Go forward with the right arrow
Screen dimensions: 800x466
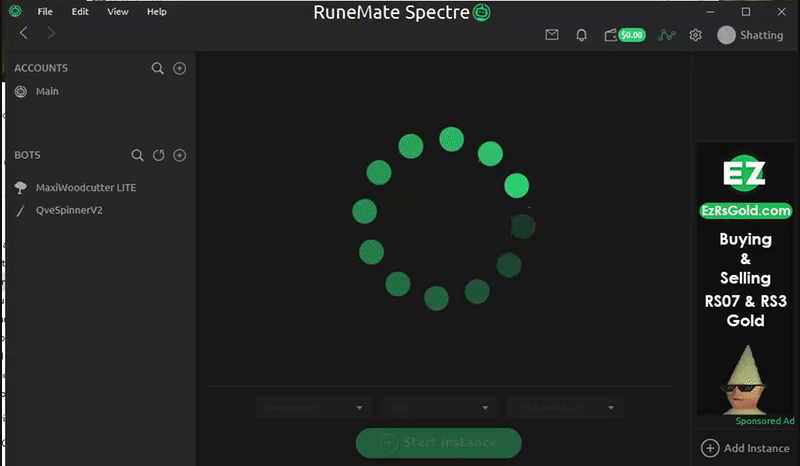(51, 33)
